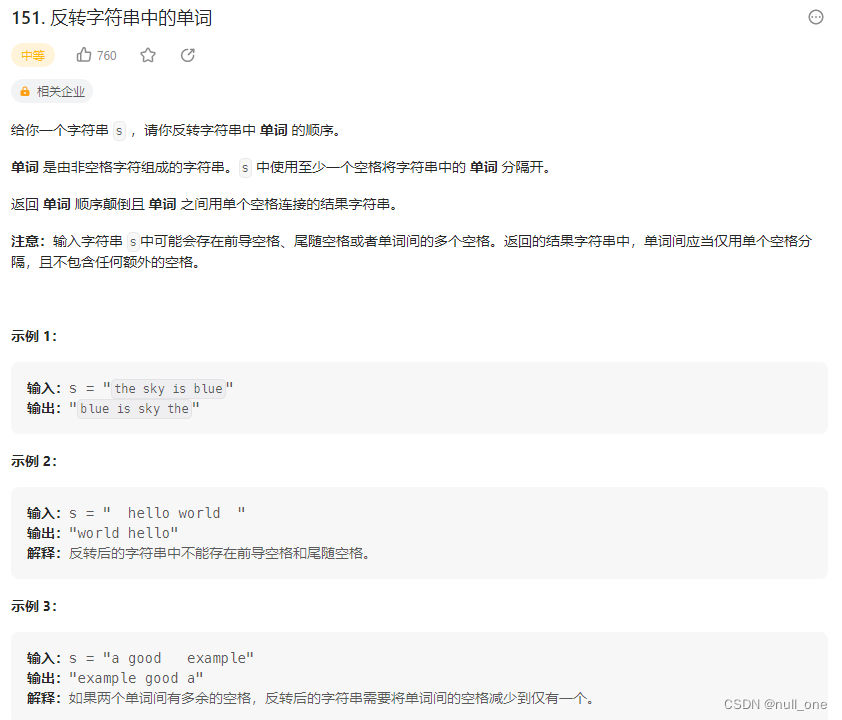Click the 示例 2 heading

tap(34, 461)
